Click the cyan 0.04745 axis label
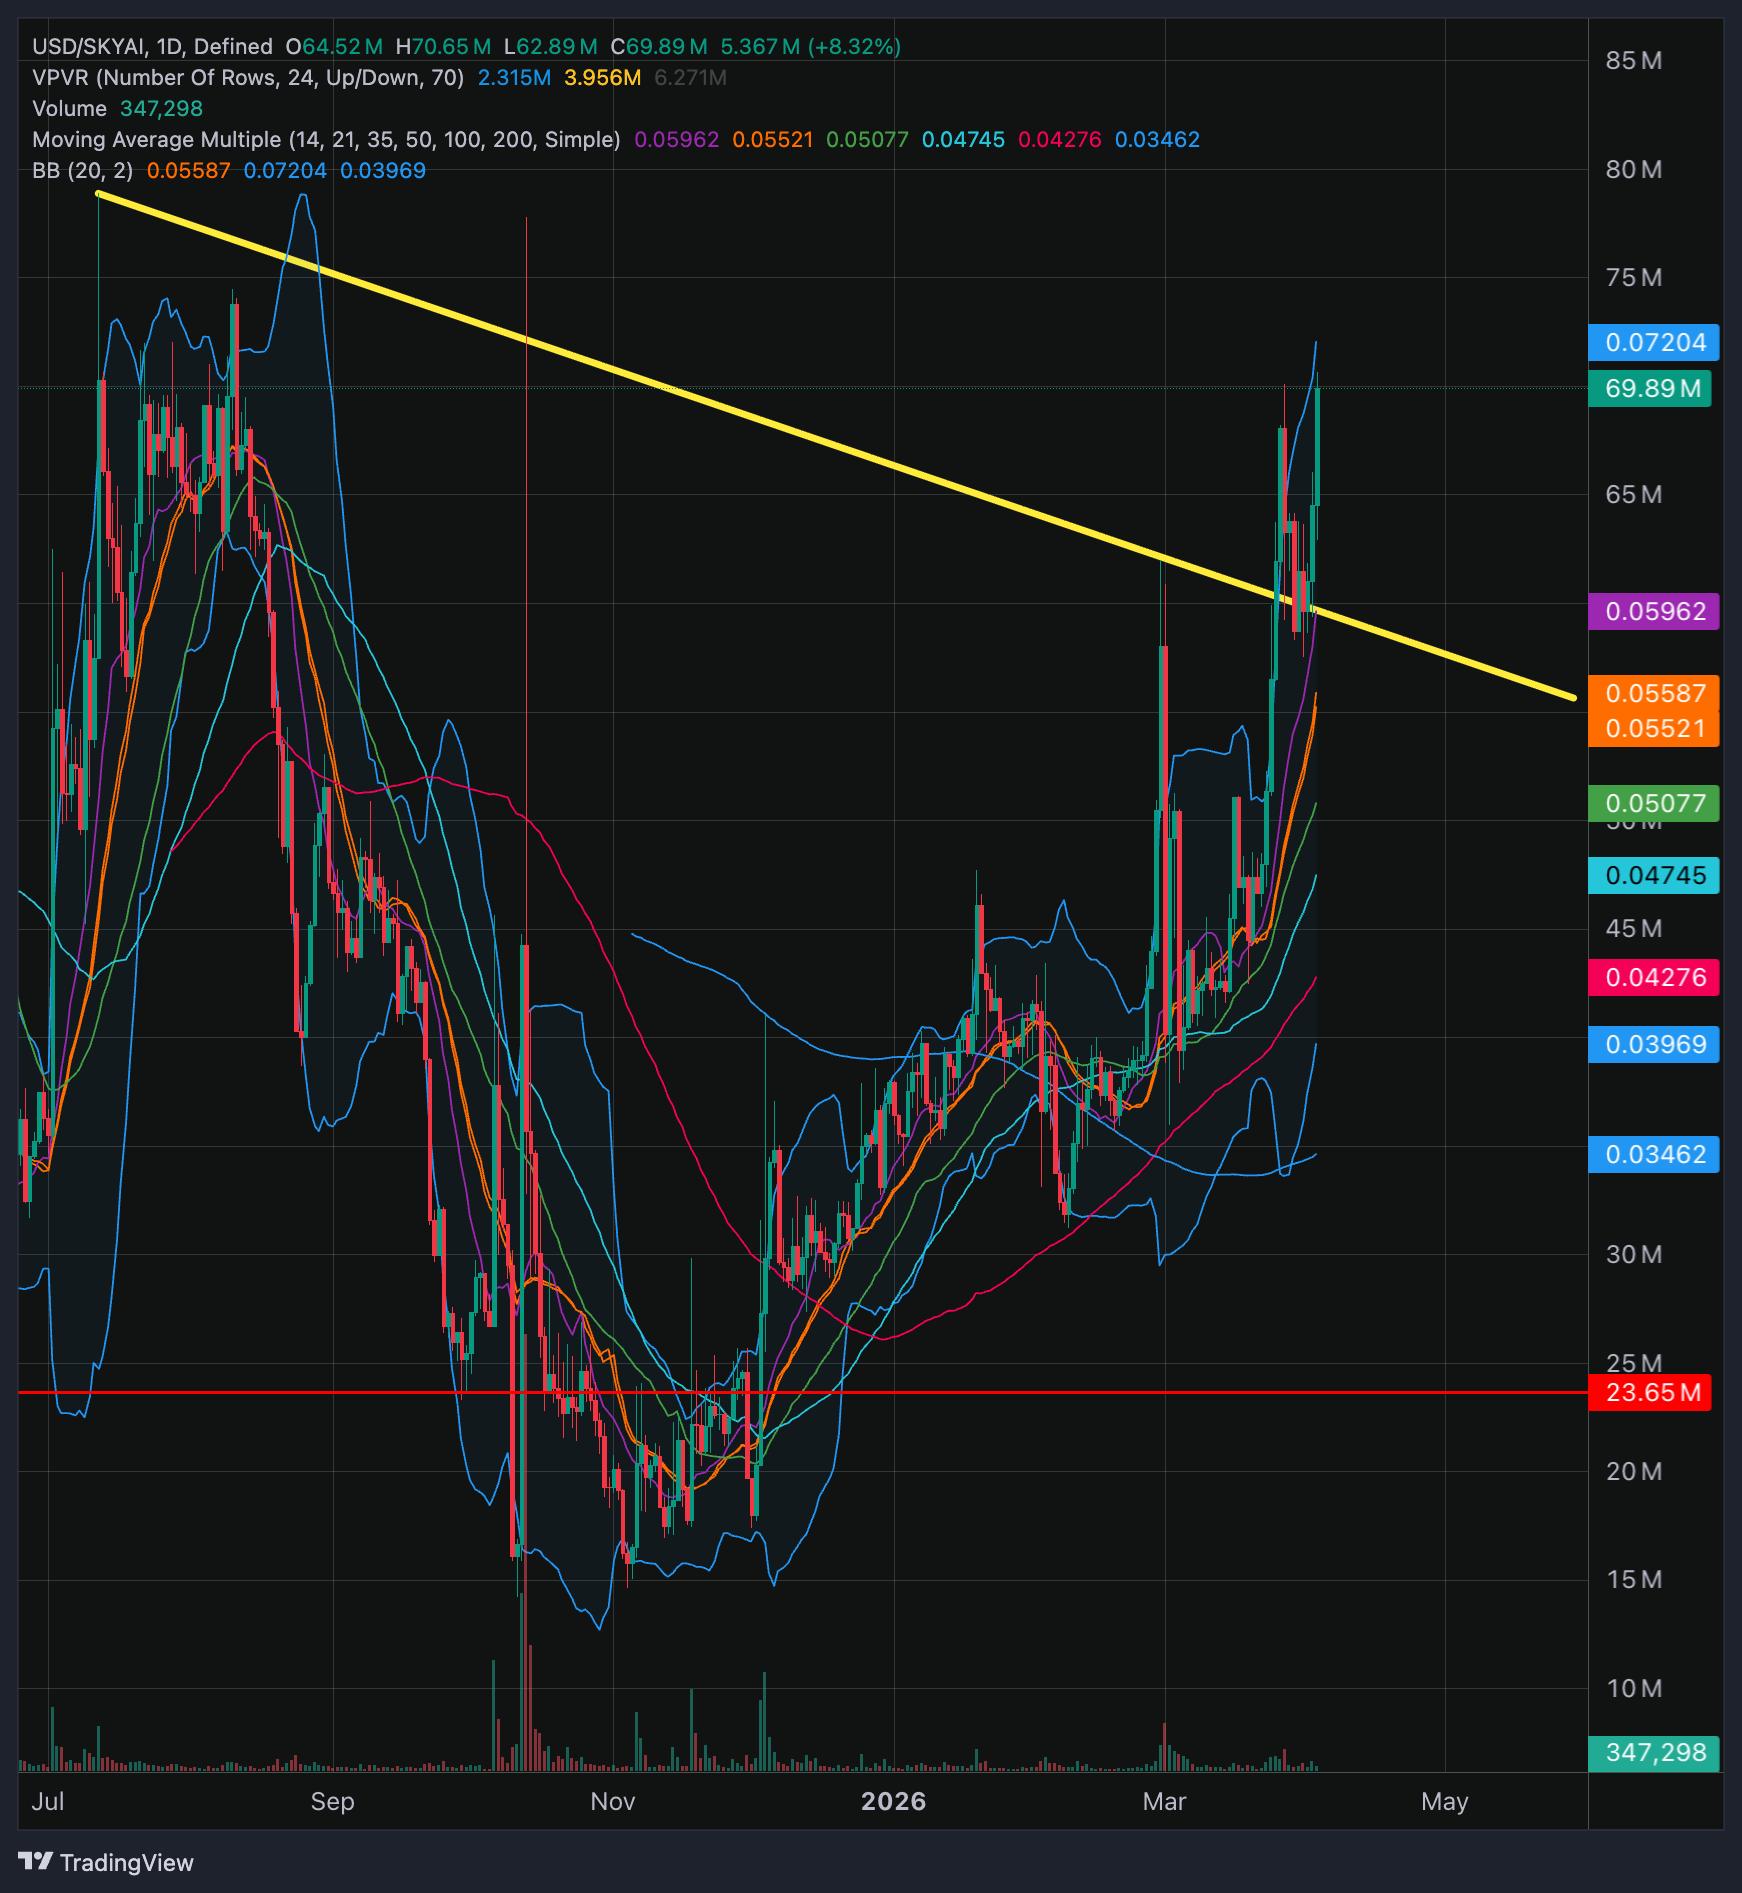1742x1893 pixels. pyautogui.click(x=1654, y=875)
